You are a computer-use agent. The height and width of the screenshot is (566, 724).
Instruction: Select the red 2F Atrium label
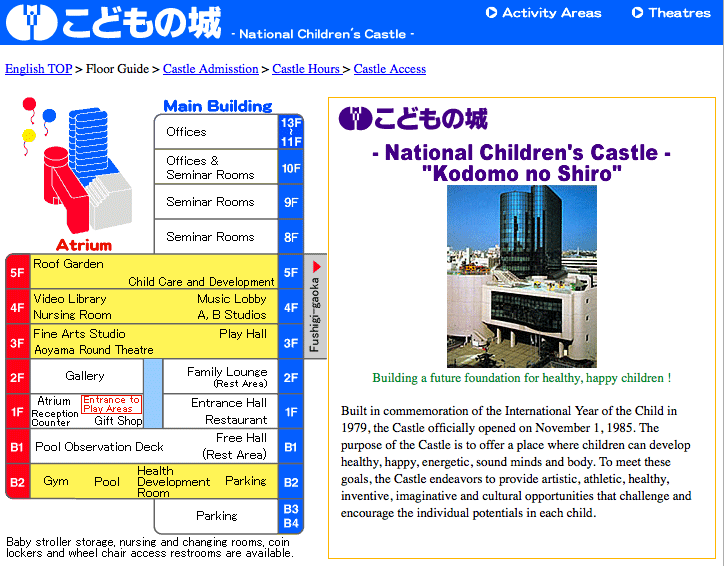coord(18,377)
